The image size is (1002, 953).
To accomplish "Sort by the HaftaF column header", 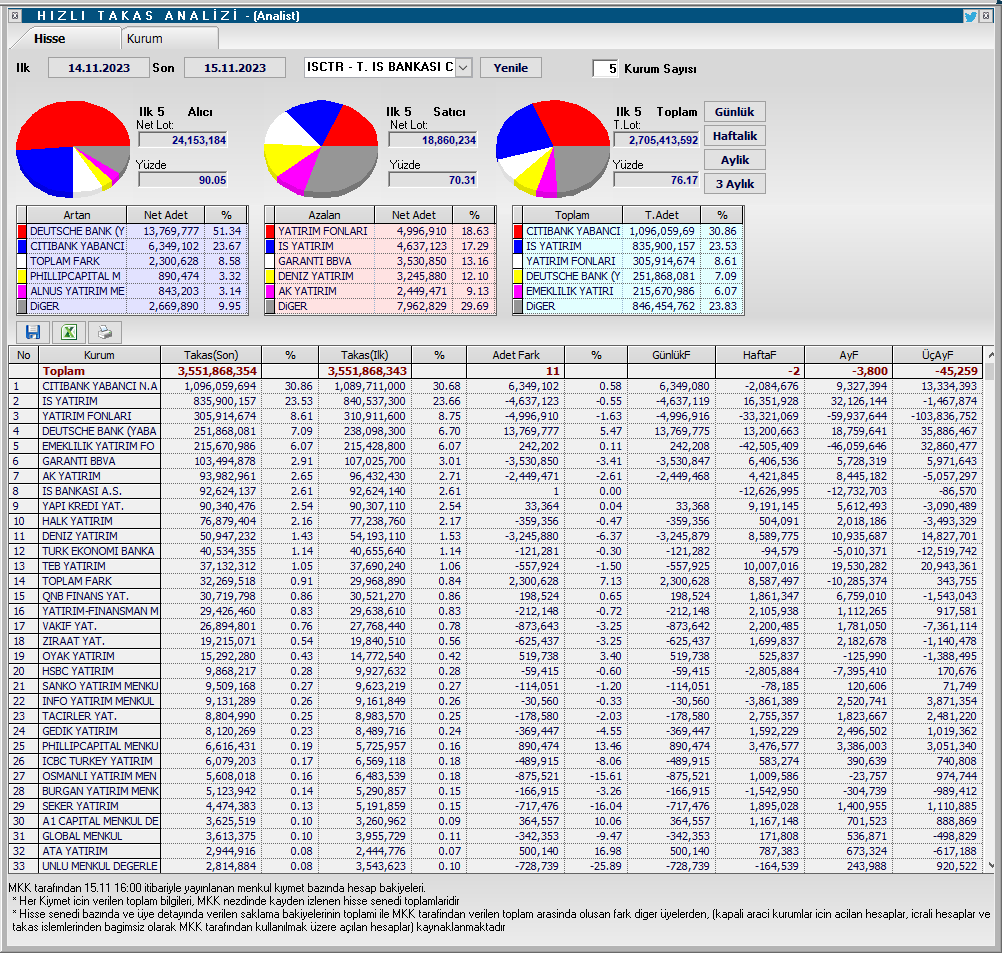I will coord(759,355).
